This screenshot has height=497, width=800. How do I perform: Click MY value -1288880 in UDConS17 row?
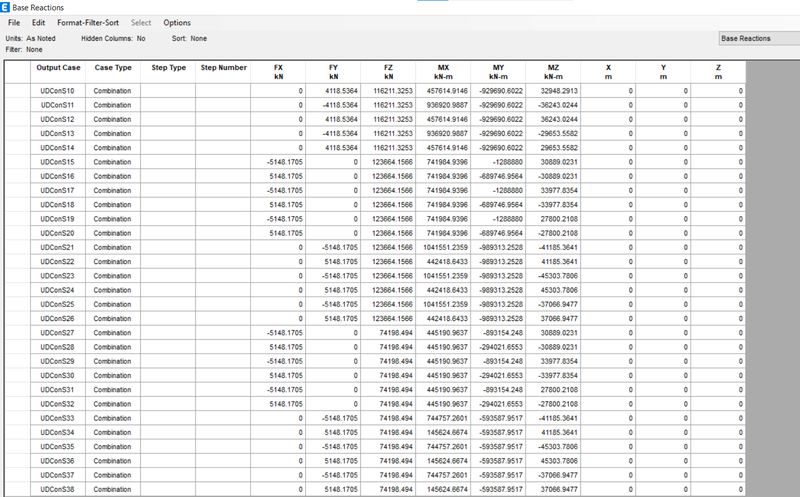(498, 191)
